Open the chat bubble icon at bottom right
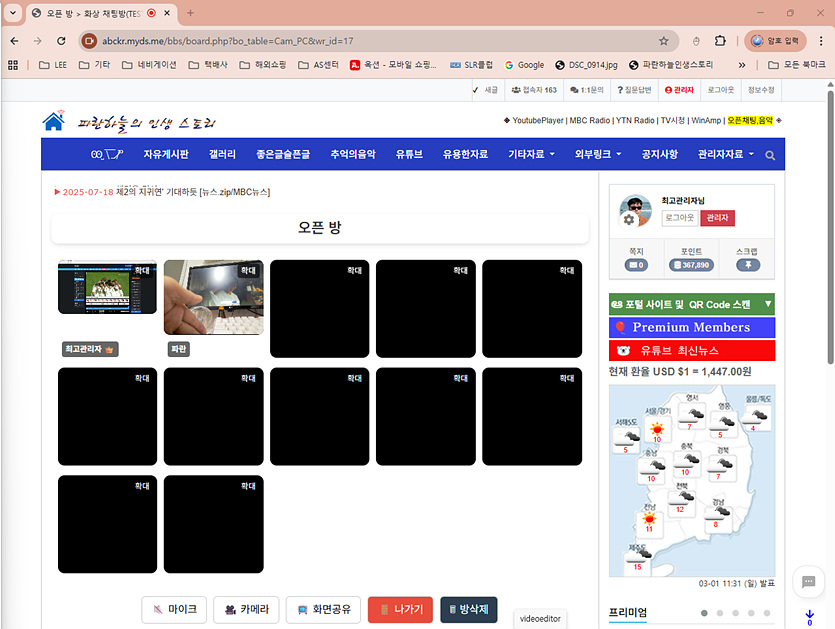Viewport: 835px width, 629px height. (806, 581)
